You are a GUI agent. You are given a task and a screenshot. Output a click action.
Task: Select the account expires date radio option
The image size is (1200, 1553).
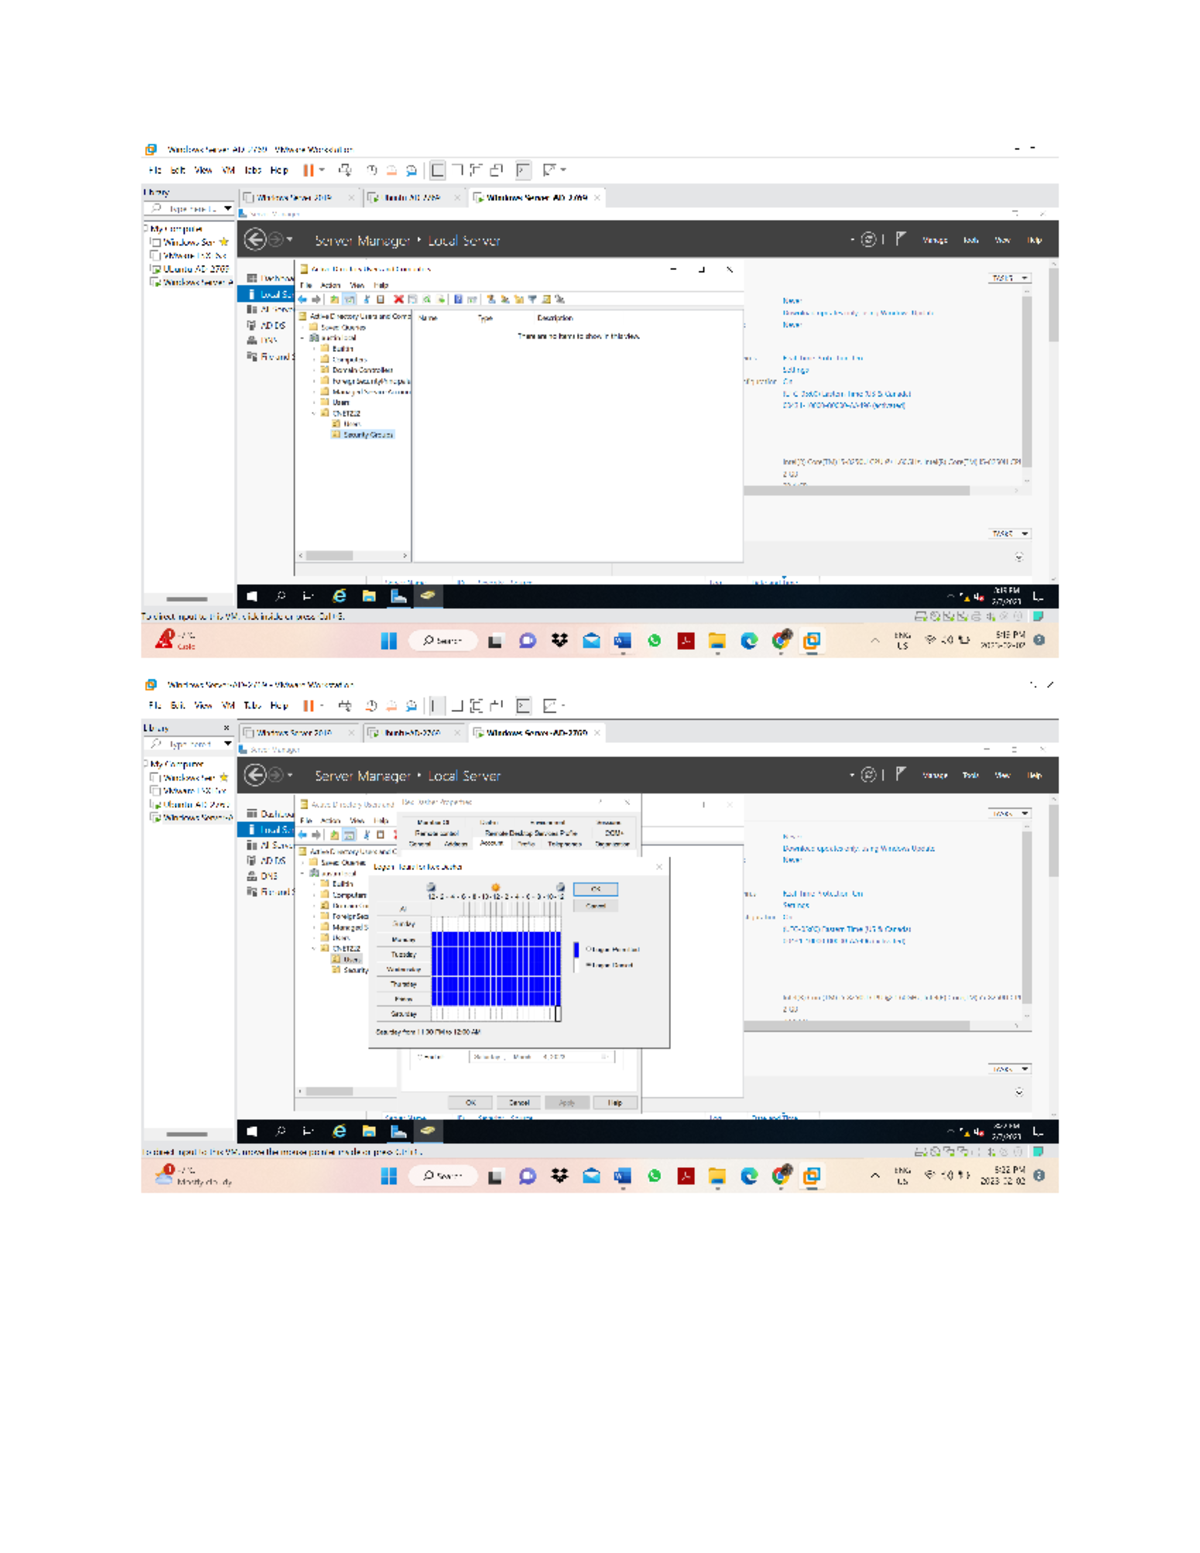[x=421, y=1057]
